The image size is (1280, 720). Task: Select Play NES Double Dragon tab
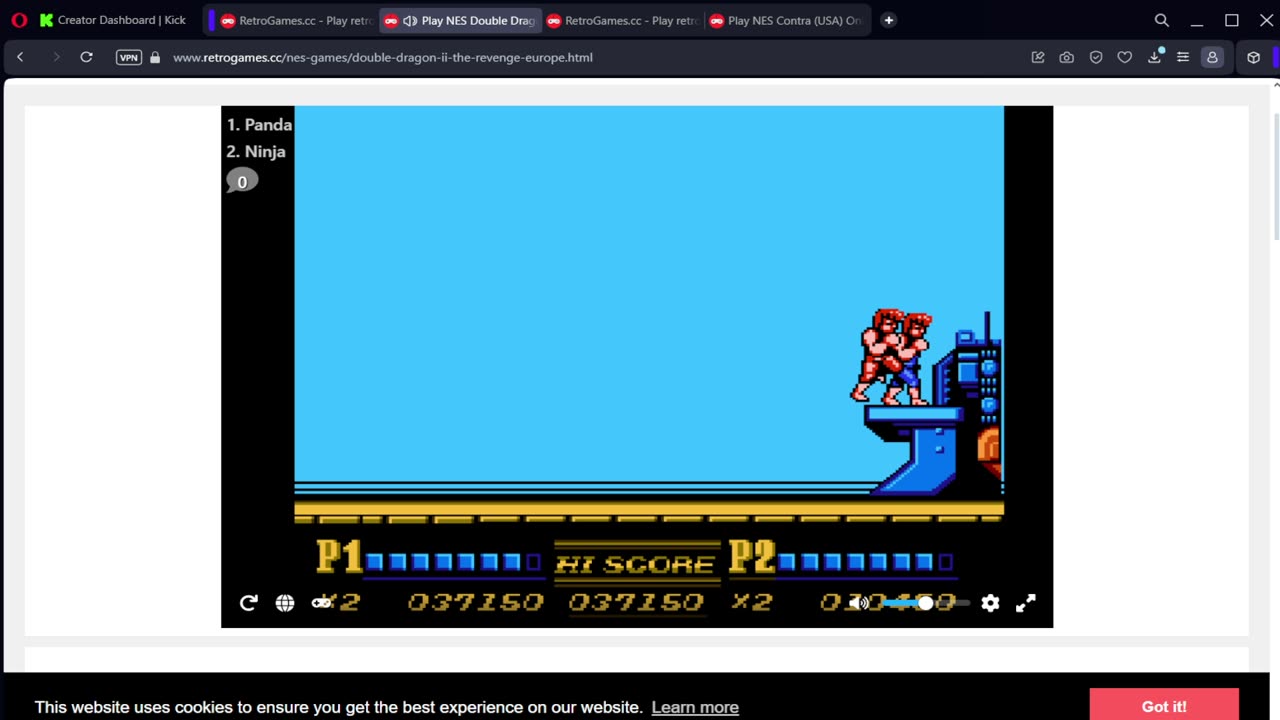click(461, 20)
